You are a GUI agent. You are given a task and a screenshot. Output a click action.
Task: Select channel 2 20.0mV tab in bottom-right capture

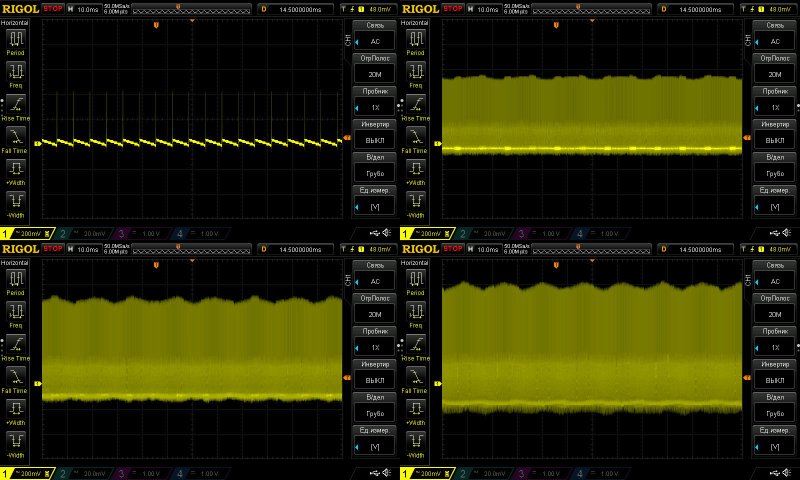point(483,473)
